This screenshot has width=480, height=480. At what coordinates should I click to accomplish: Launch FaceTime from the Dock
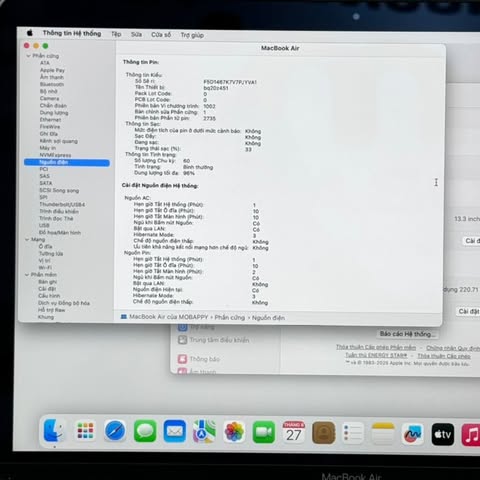pyautogui.click(x=264, y=432)
